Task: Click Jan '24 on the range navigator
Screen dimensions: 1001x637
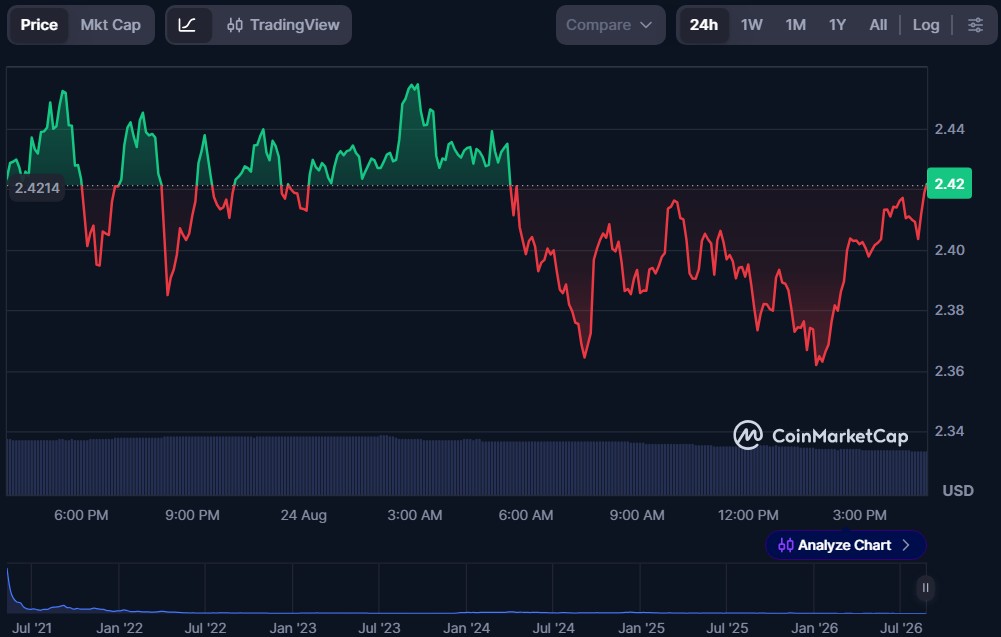Action: 467,628
